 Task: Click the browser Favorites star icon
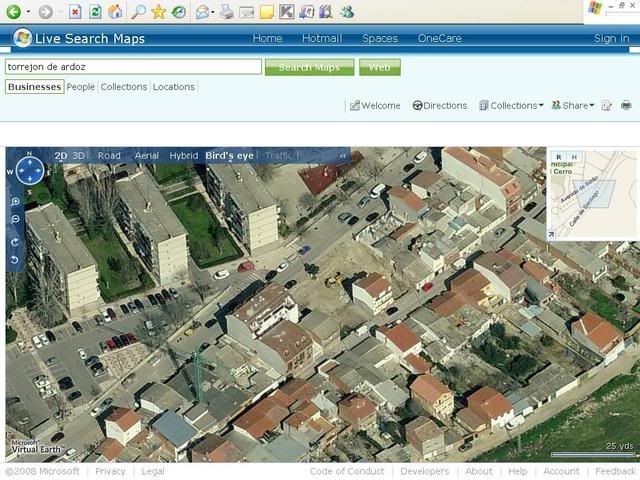(158, 12)
